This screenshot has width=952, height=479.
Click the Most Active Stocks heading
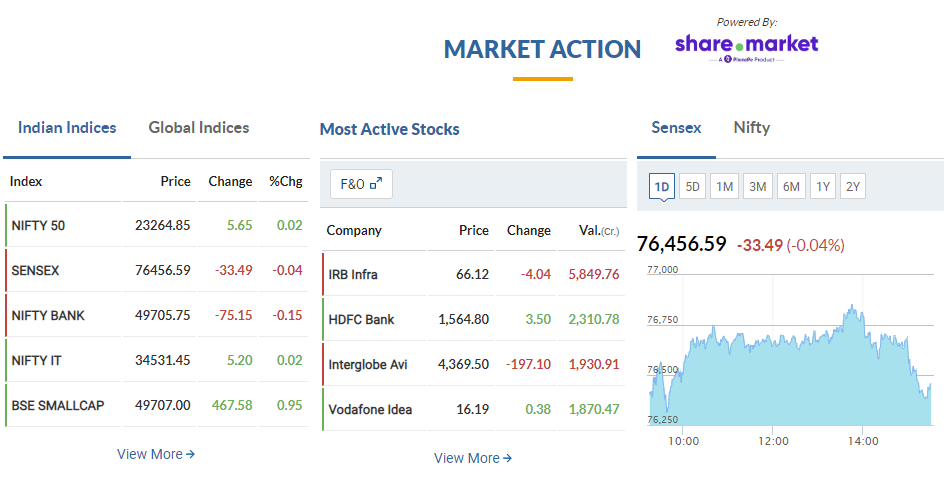390,129
